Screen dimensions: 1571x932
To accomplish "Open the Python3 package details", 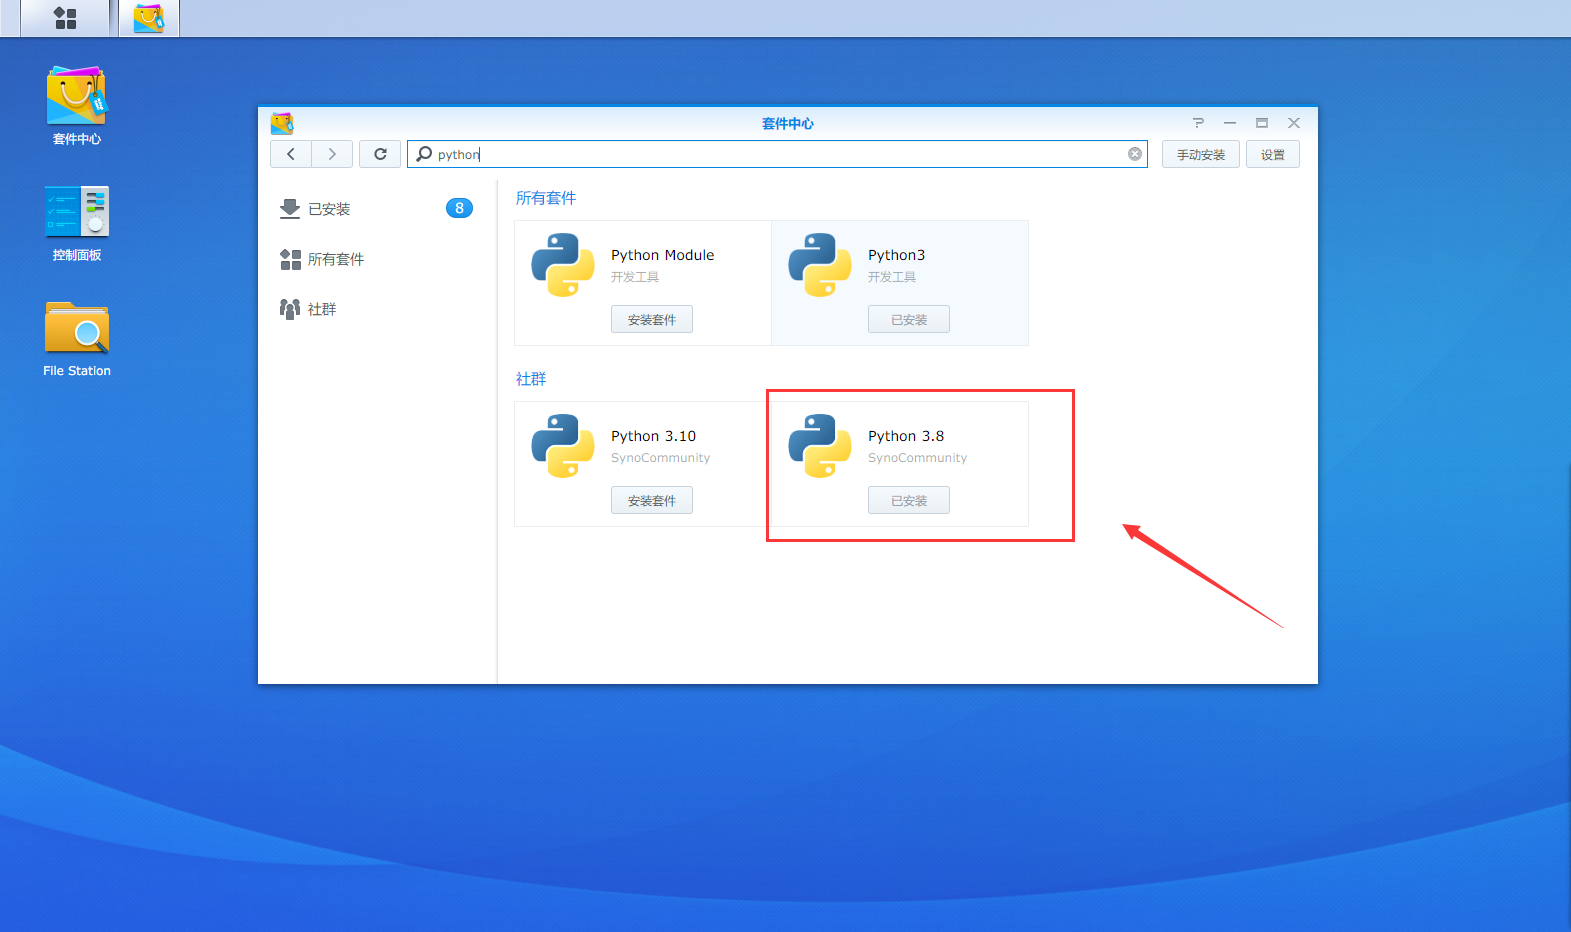I will click(x=896, y=255).
